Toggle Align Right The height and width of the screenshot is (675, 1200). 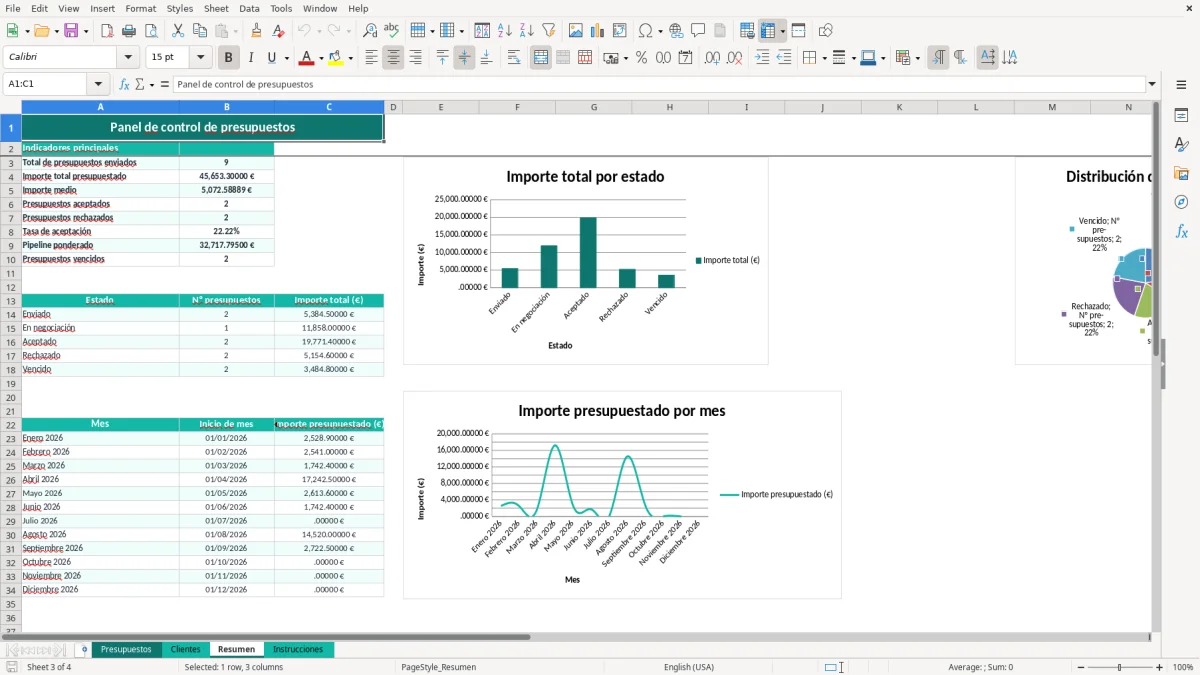[x=415, y=58]
